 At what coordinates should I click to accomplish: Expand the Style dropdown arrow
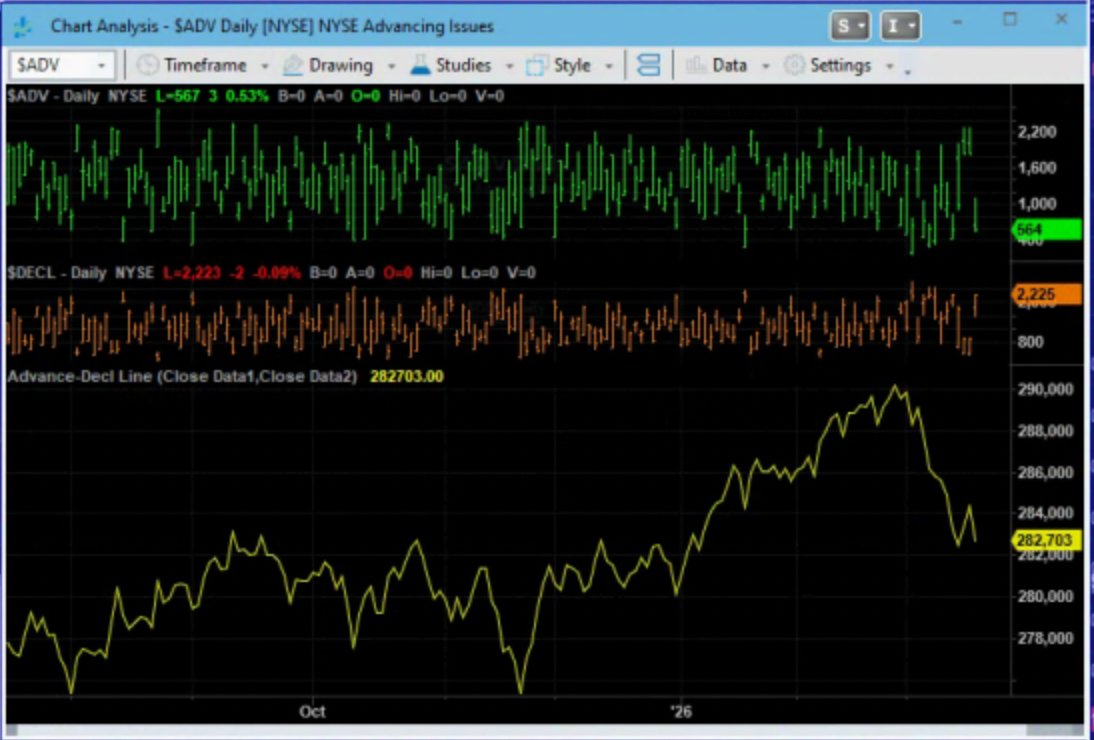click(x=608, y=67)
